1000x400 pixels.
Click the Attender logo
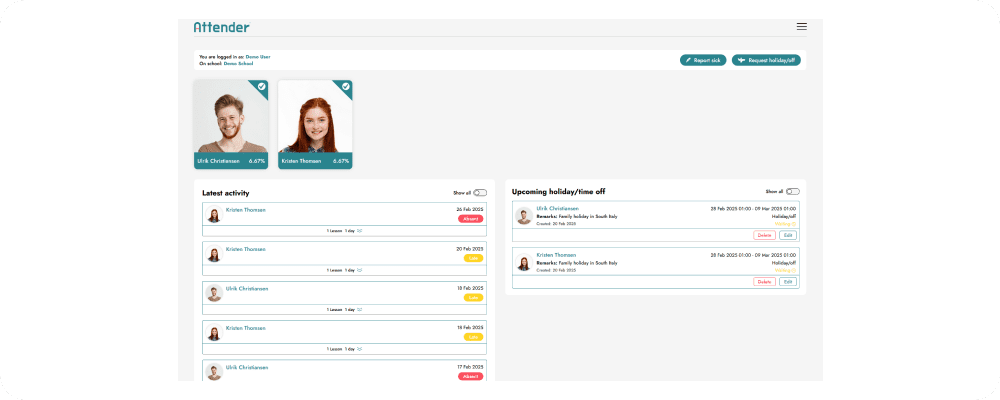coord(221,27)
